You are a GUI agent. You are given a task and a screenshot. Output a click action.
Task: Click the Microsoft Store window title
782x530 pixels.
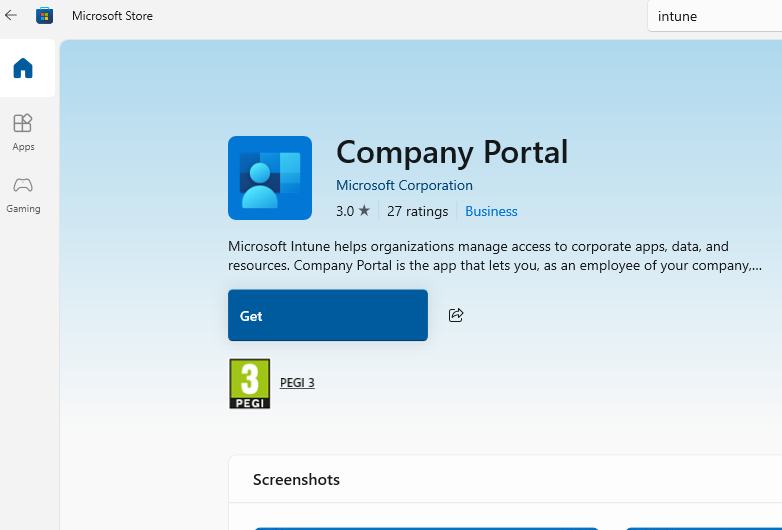[x=112, y=16]
